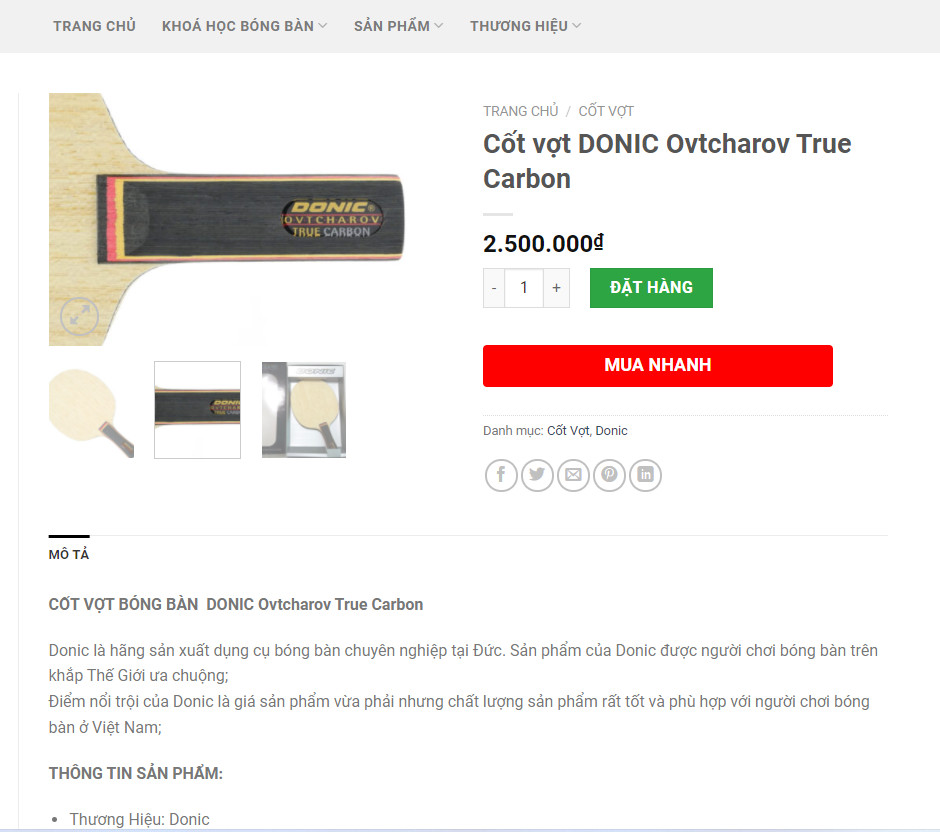Screen dimensions: 940x832
Task: Click the quantity input field
Action: [x=524, y=288]
